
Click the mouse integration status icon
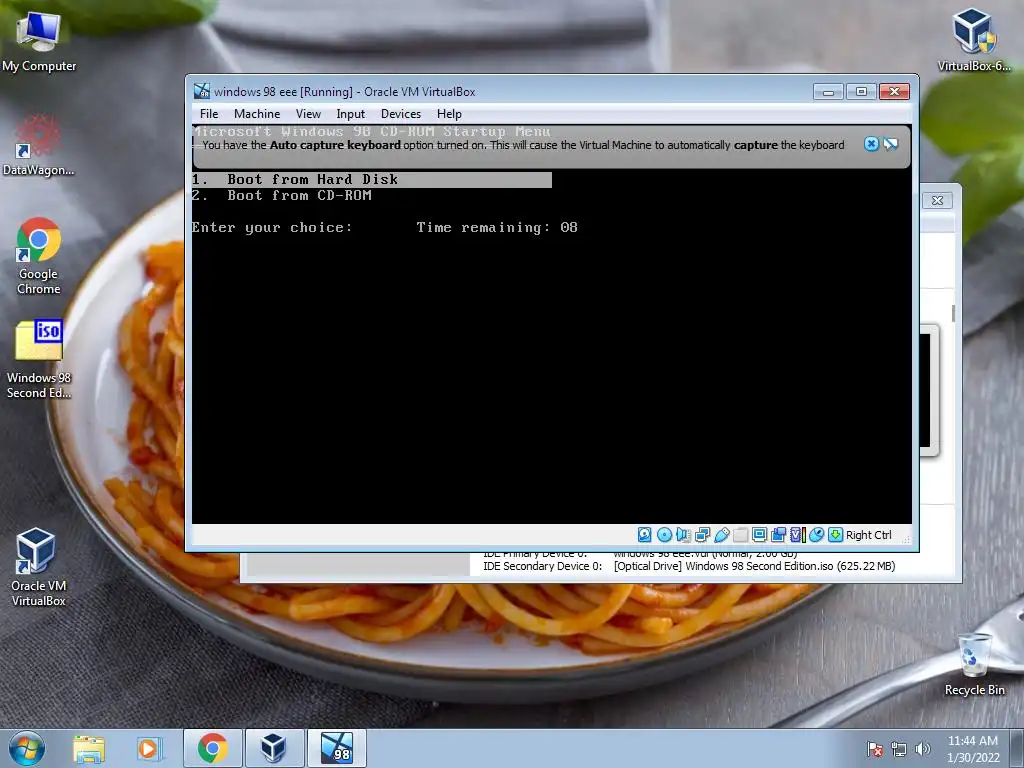click(816, 535)
